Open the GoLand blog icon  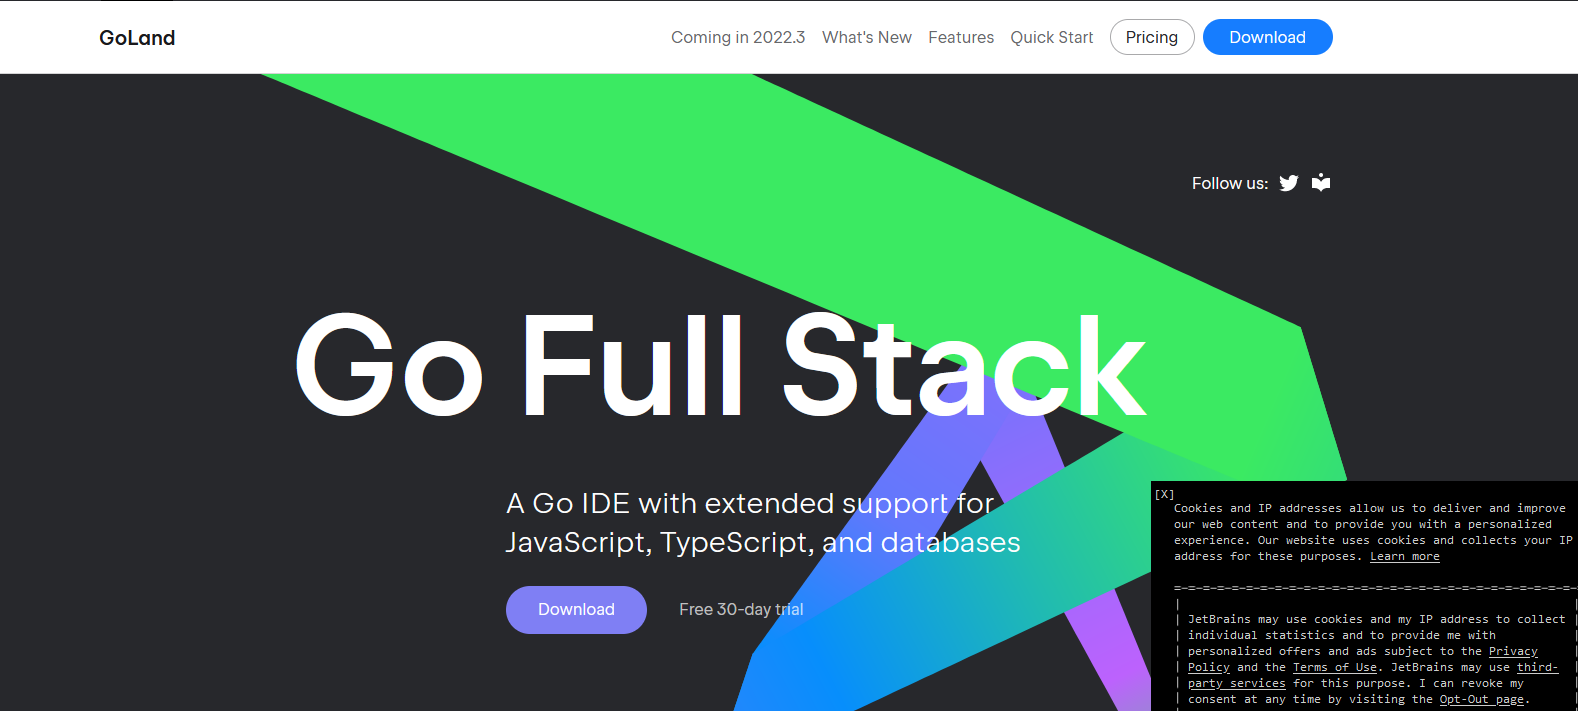coord(1321,182)
